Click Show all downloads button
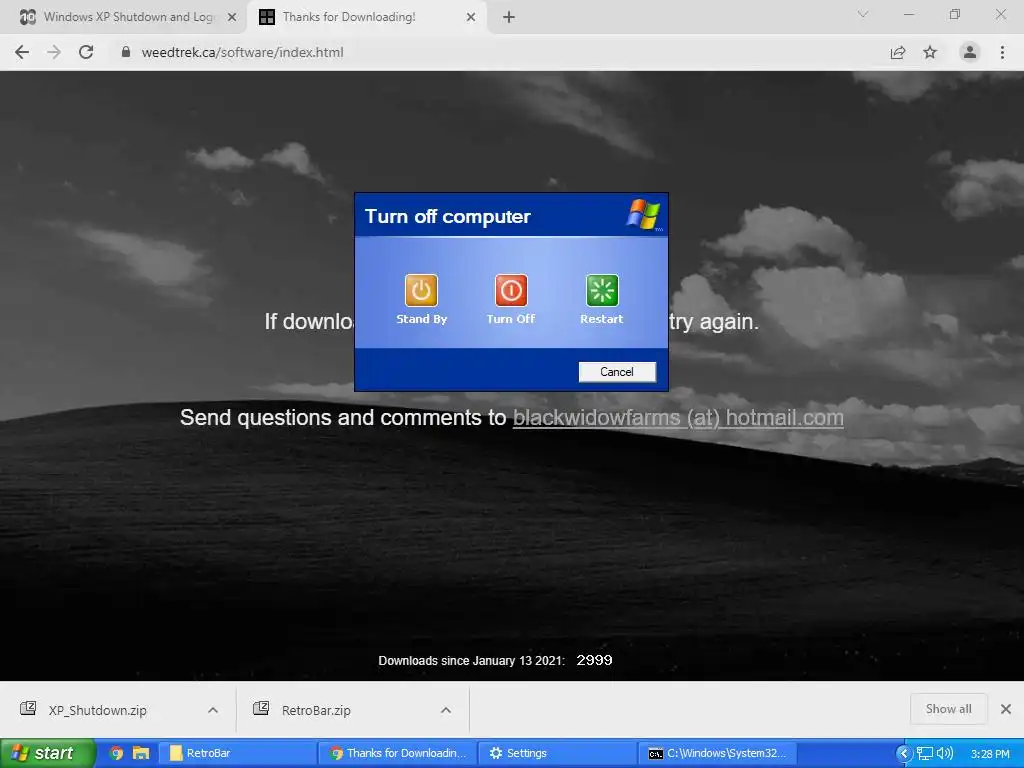Screen dimensions: 1024x768 coord(948,709)
